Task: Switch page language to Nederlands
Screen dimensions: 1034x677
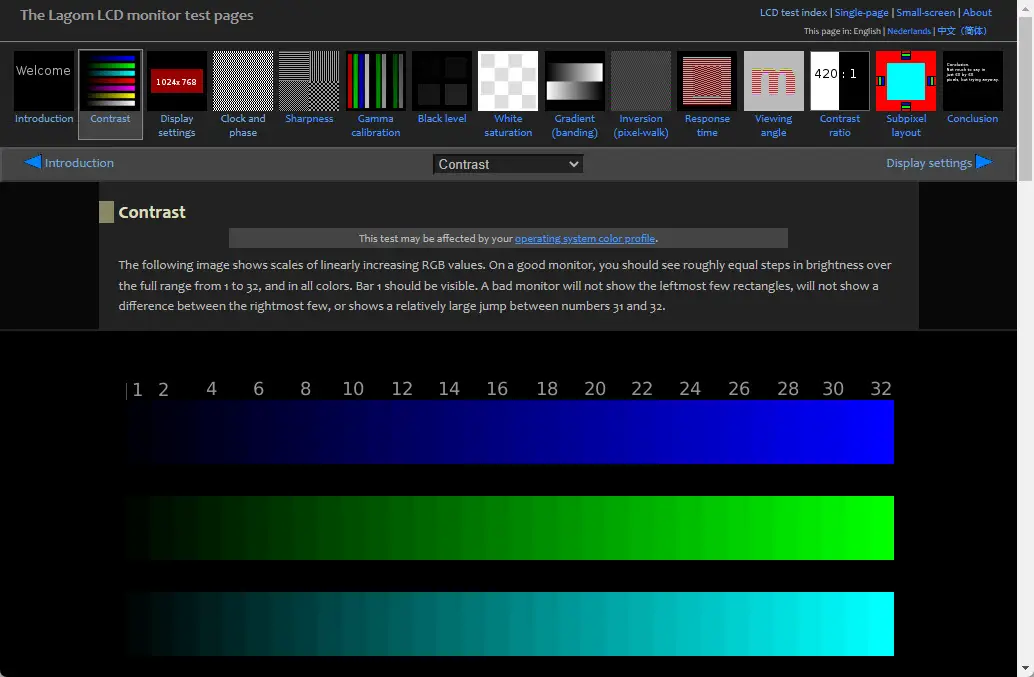Action: click(909, 31)
